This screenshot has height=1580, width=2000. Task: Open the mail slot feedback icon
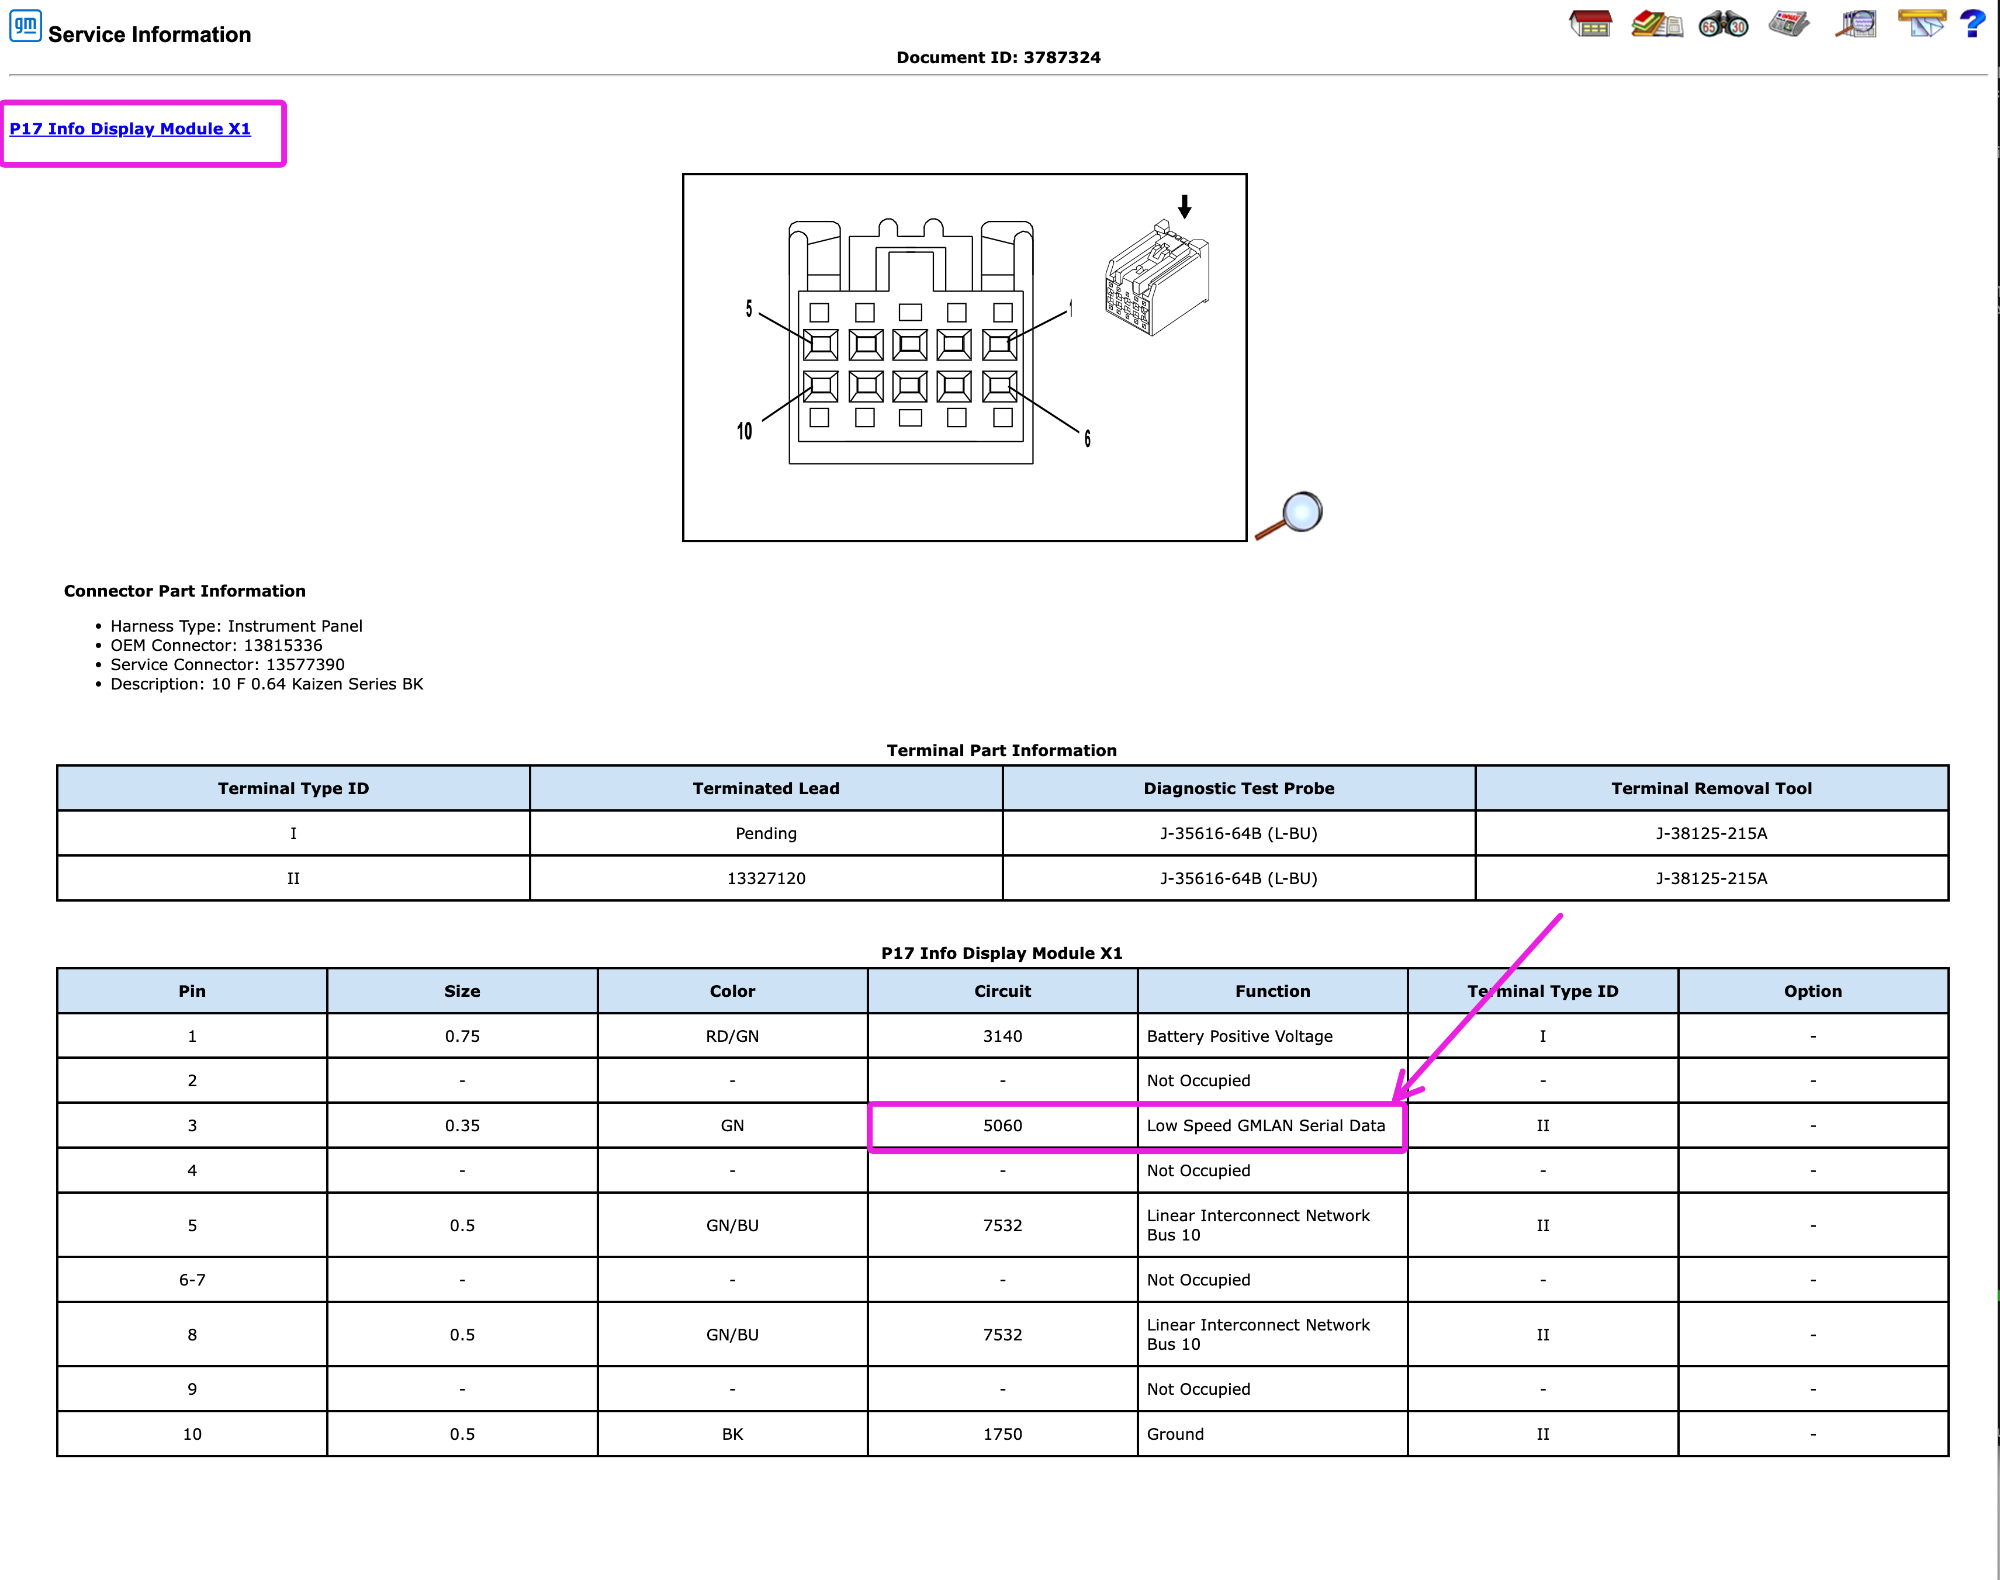point(1921,23)
